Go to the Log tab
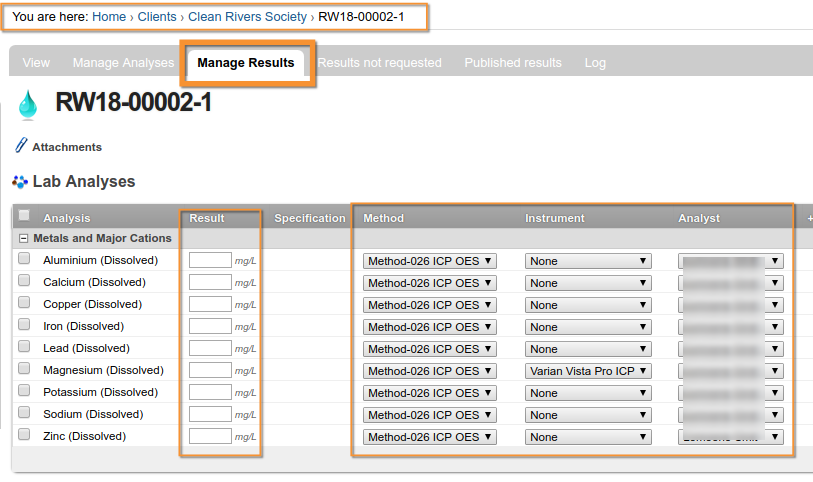Screen dimensions: 813x482 click(x=595, y=63)
